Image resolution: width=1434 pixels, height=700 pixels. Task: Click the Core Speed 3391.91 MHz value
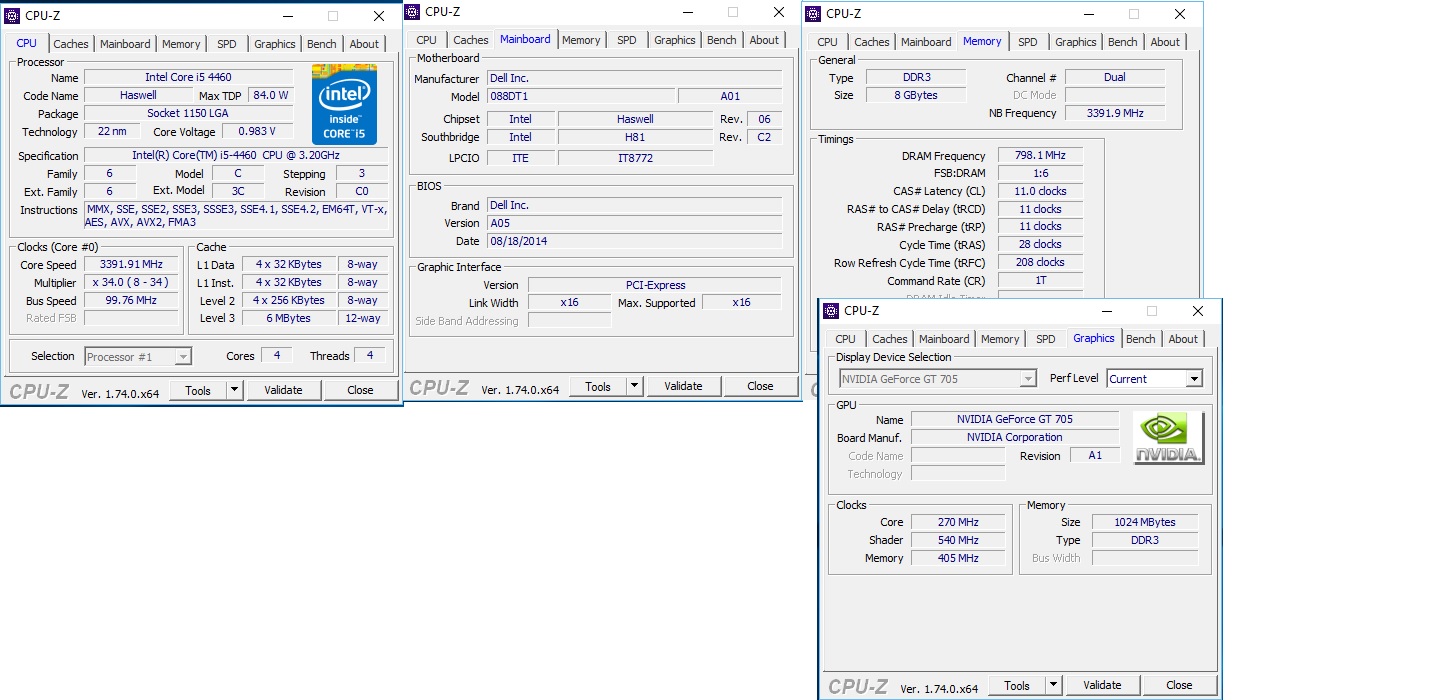click(131, 265)
